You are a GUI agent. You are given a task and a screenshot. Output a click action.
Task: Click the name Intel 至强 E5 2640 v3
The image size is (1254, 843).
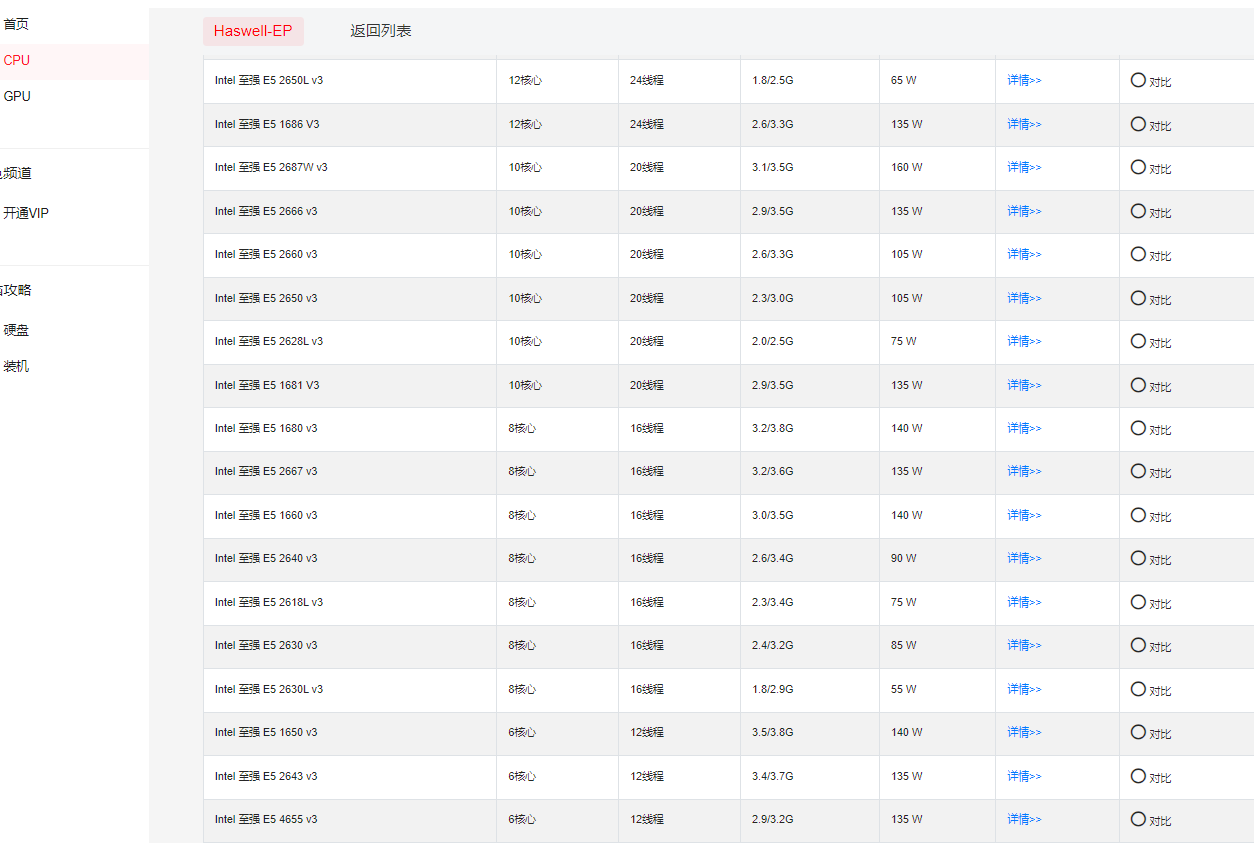point(266,558)
